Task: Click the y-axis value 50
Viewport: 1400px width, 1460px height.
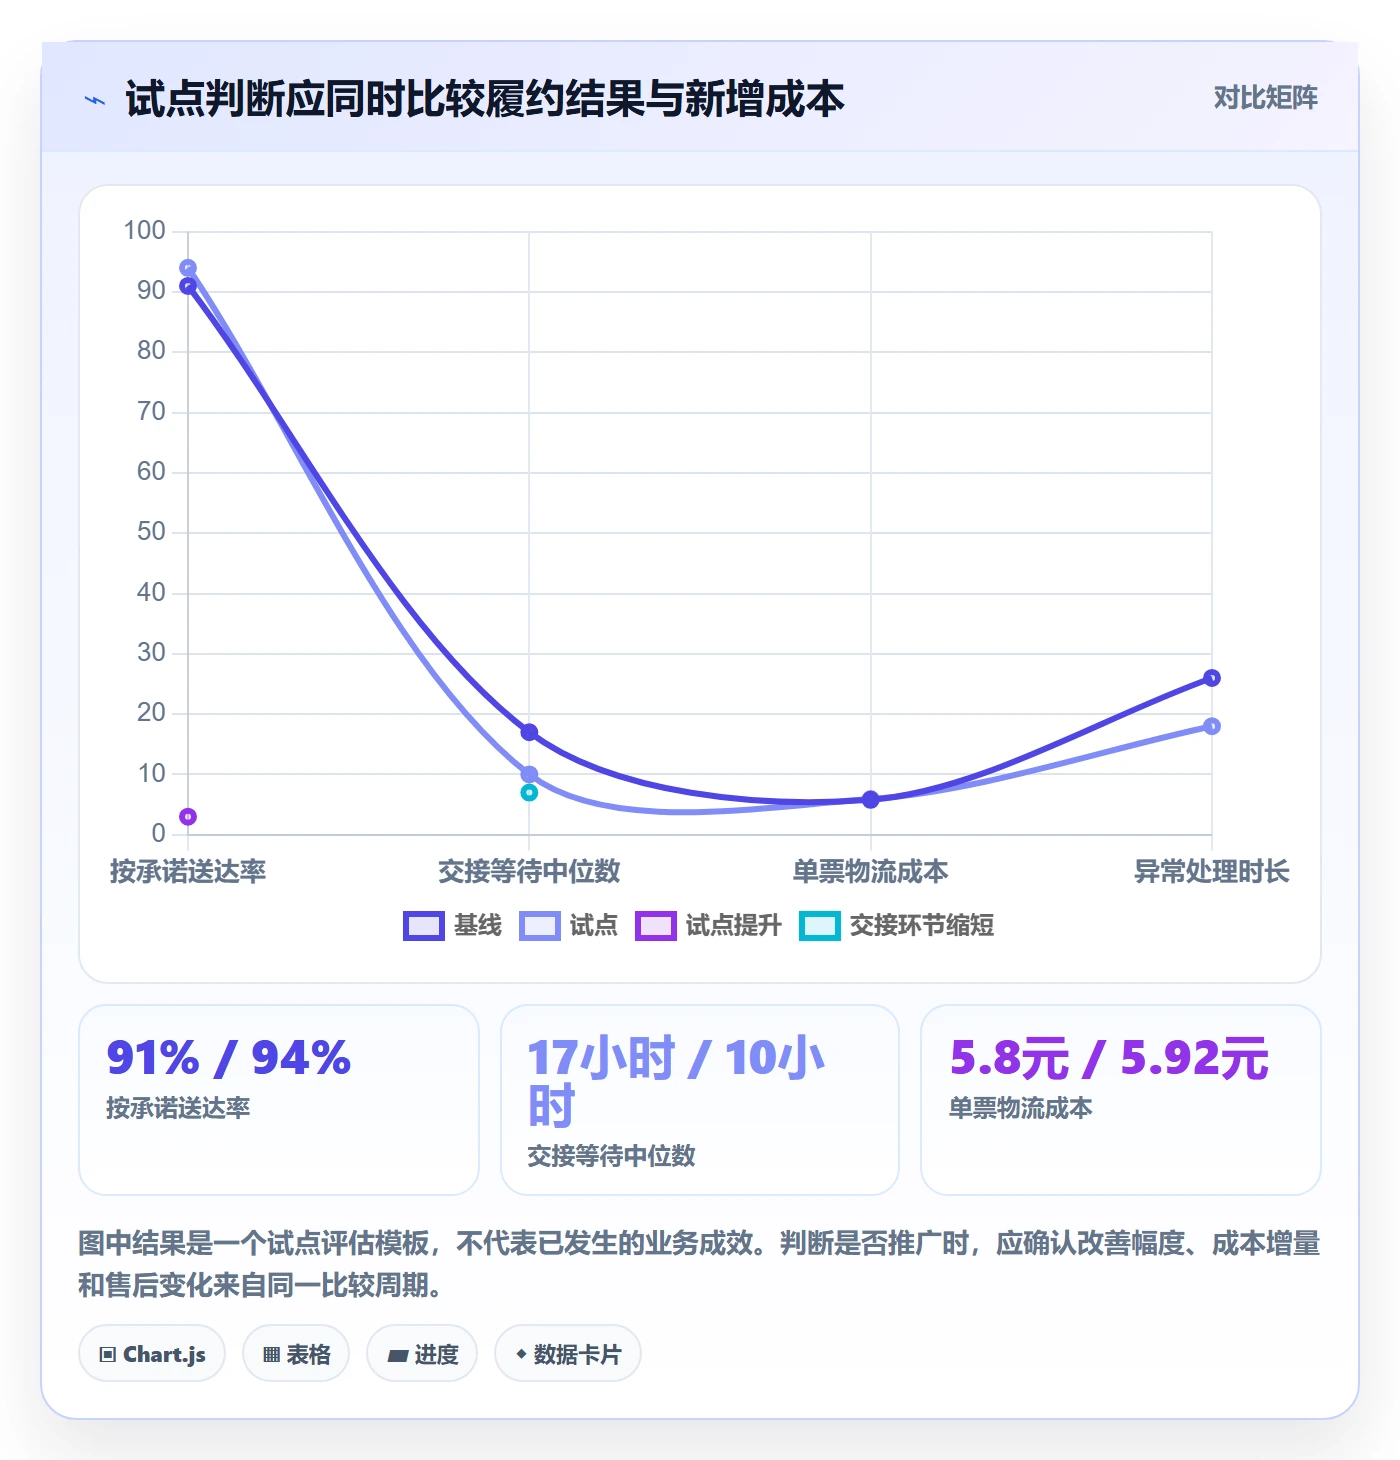Action: pyautogui.click(x=151, y=532)
